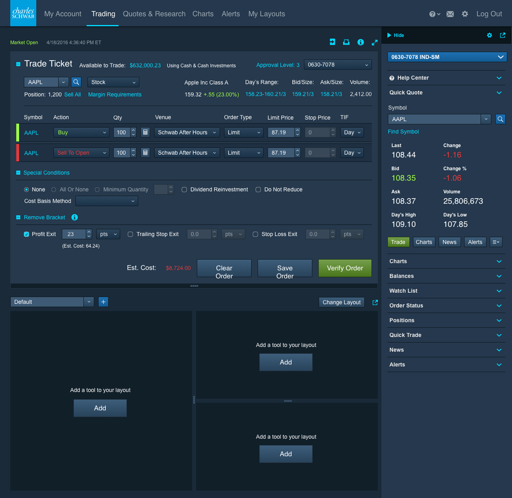512x498 pixels.
Task: Pop out the layout next to Change Layout
Action: click(x=375, y=302)
